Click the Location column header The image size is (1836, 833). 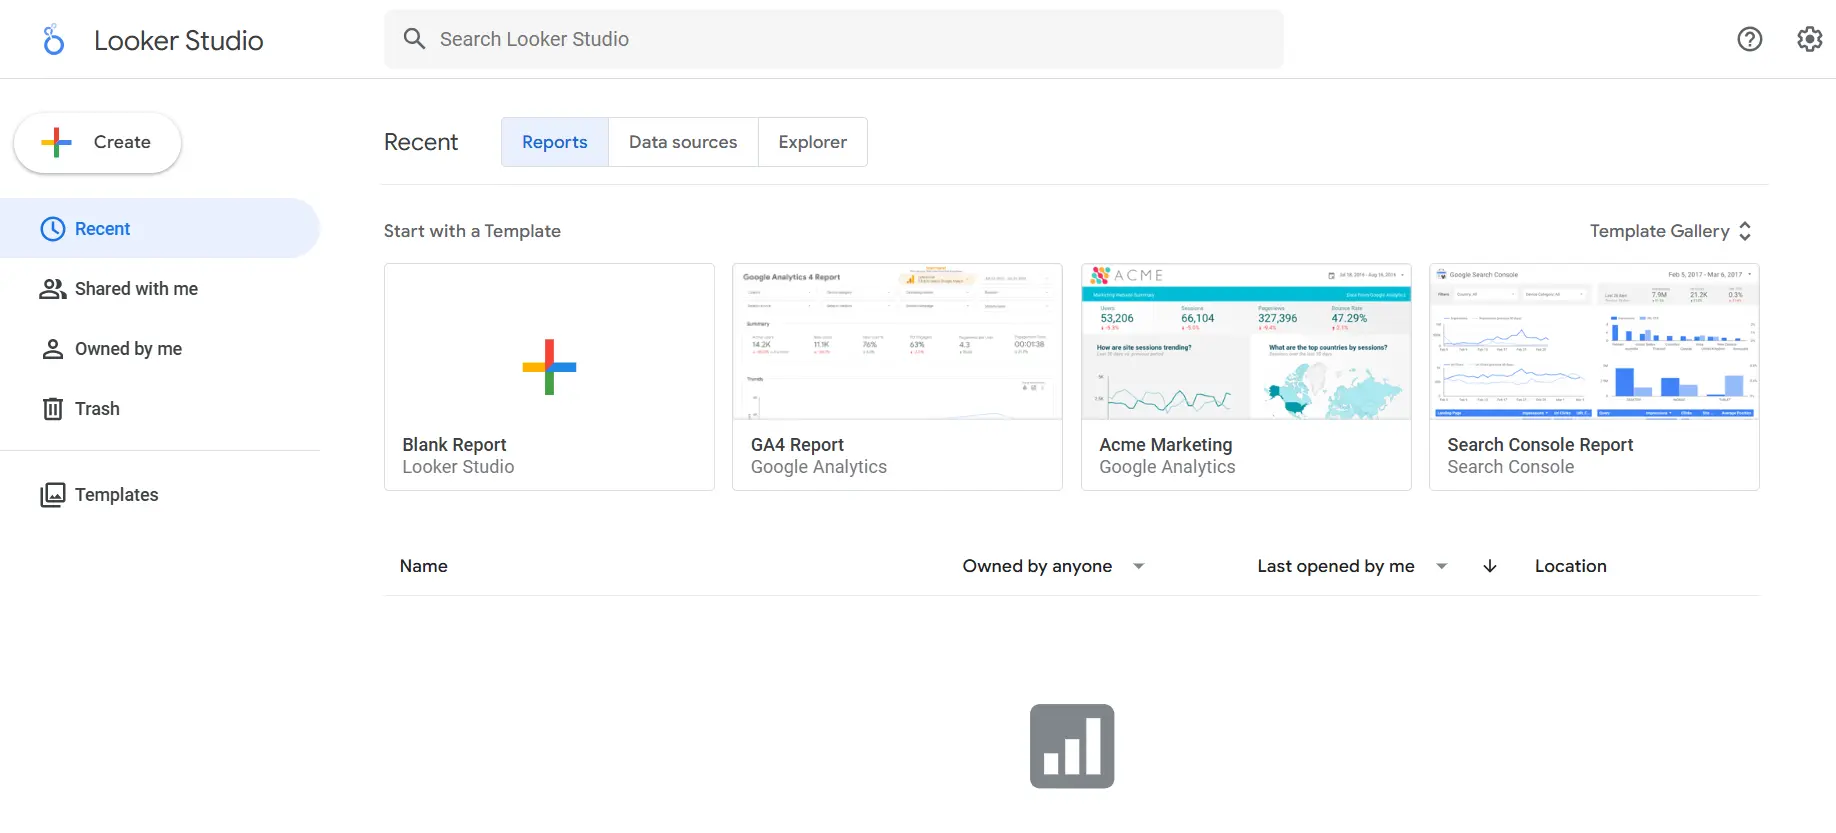[1571, 566]
